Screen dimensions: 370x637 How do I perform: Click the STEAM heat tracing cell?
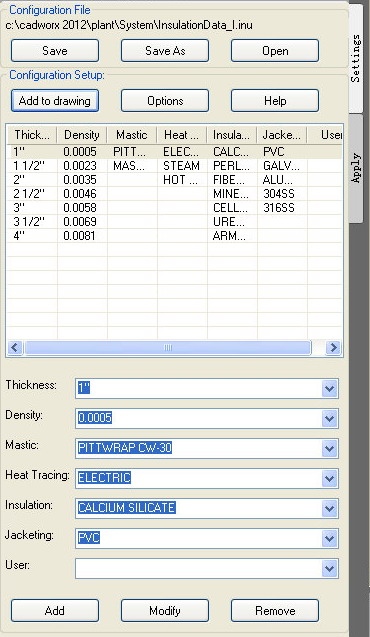tap(182, 166)
